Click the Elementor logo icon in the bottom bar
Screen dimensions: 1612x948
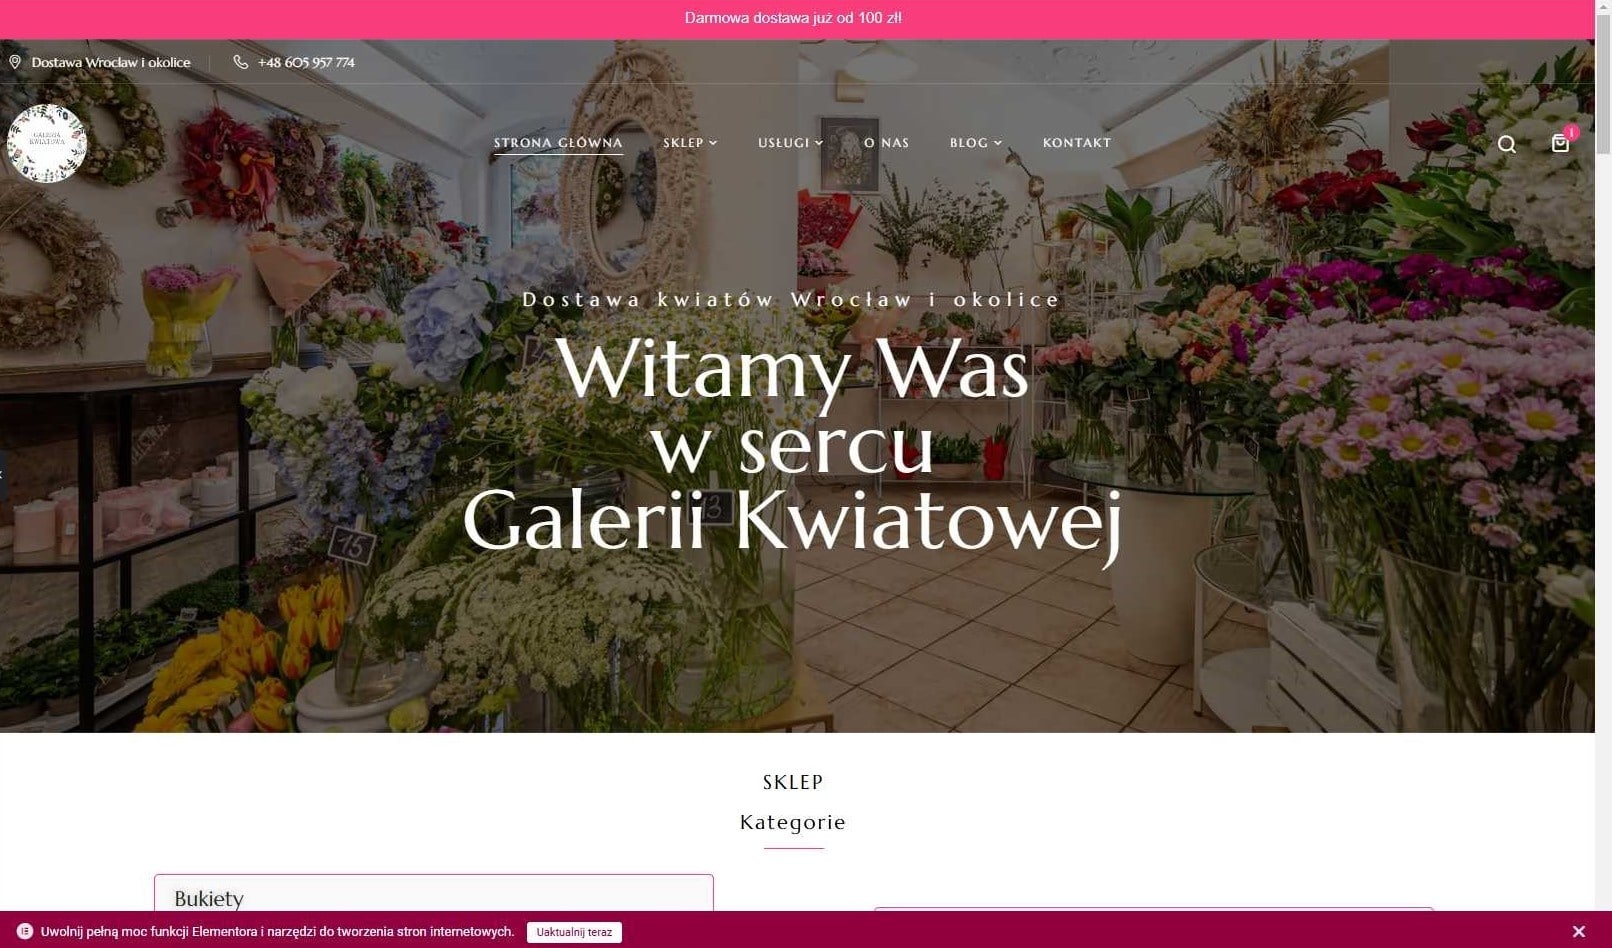click(25, 931)
